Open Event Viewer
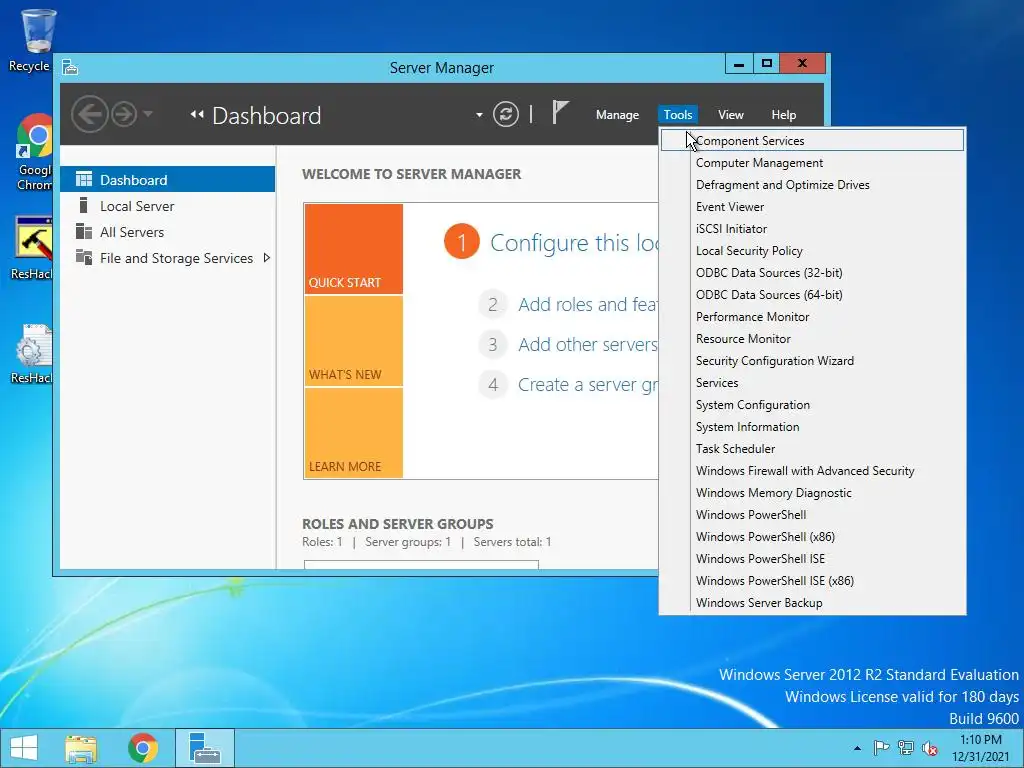The width and height of the screenshot is (1024, 768). click(812, 206)
